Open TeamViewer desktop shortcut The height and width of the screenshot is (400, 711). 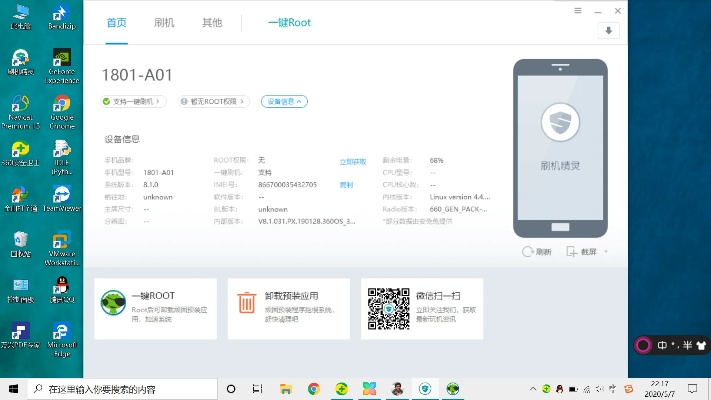tap(61, 198)
